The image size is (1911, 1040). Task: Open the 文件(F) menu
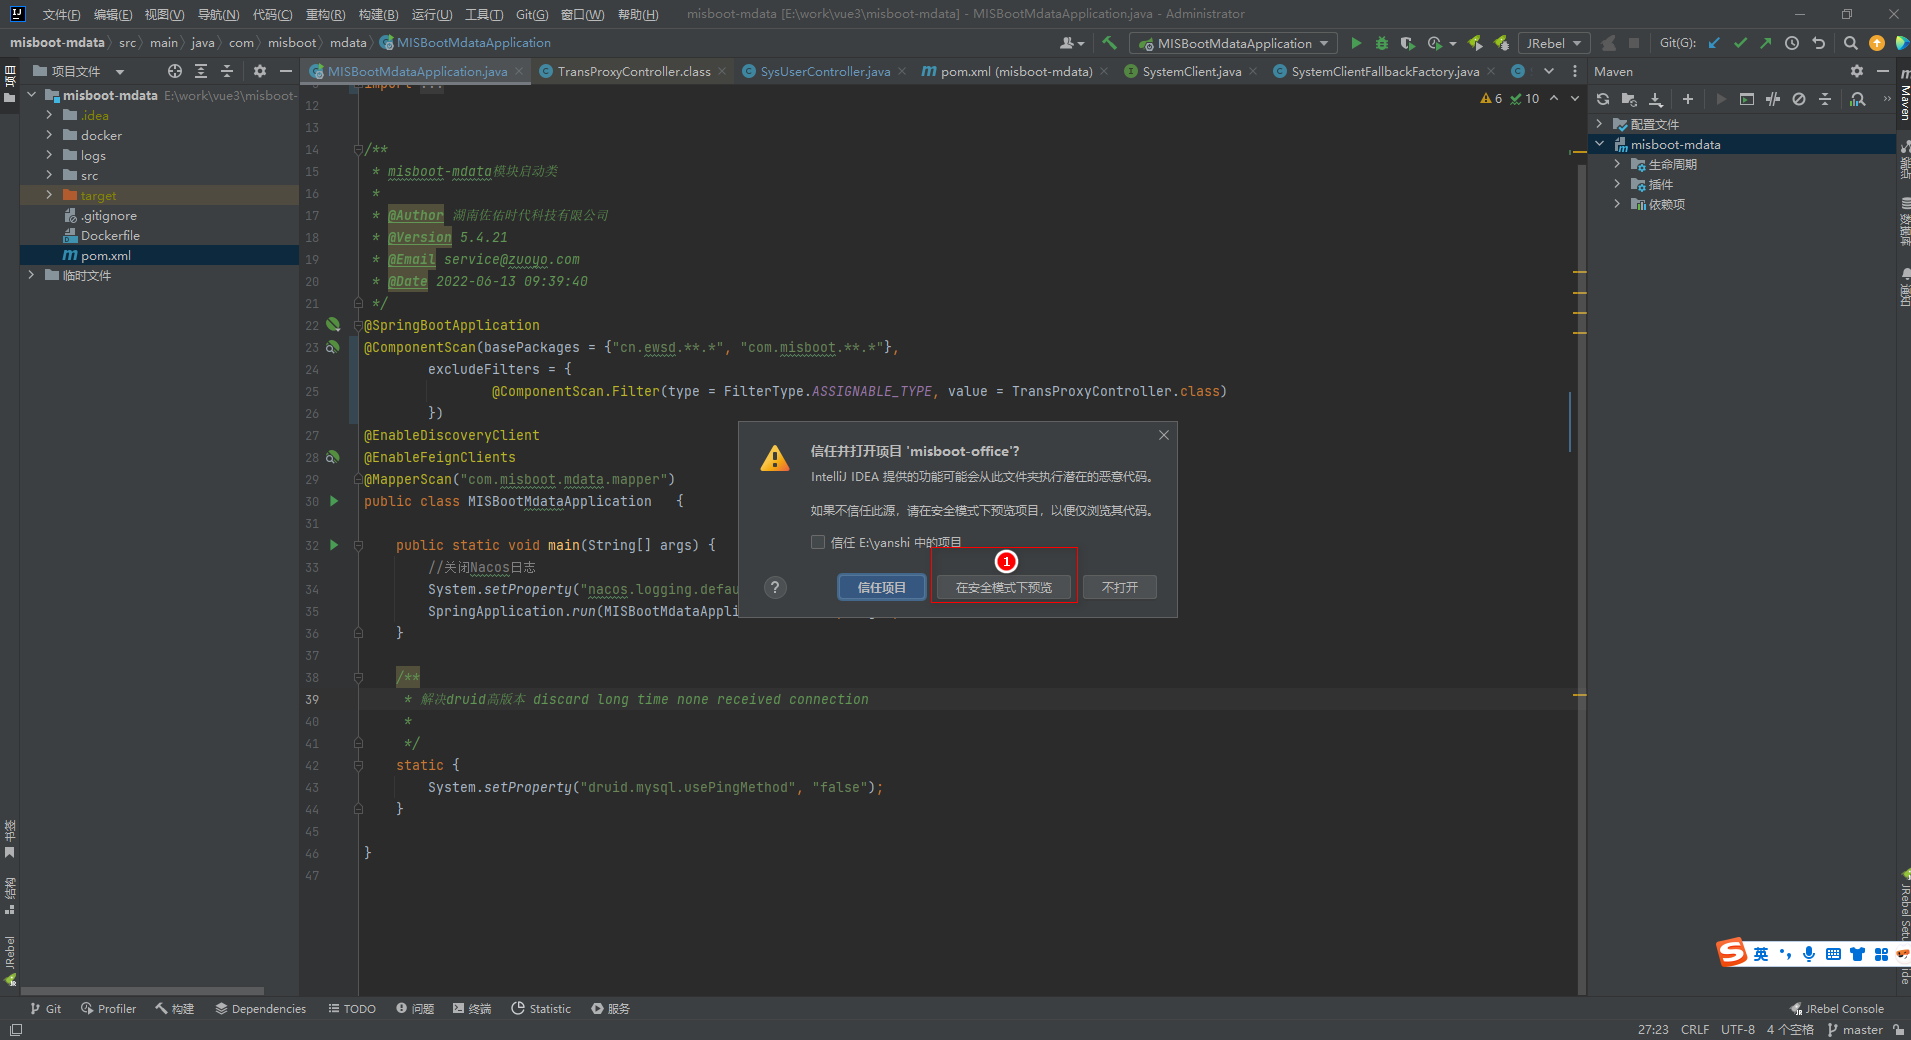61,14
